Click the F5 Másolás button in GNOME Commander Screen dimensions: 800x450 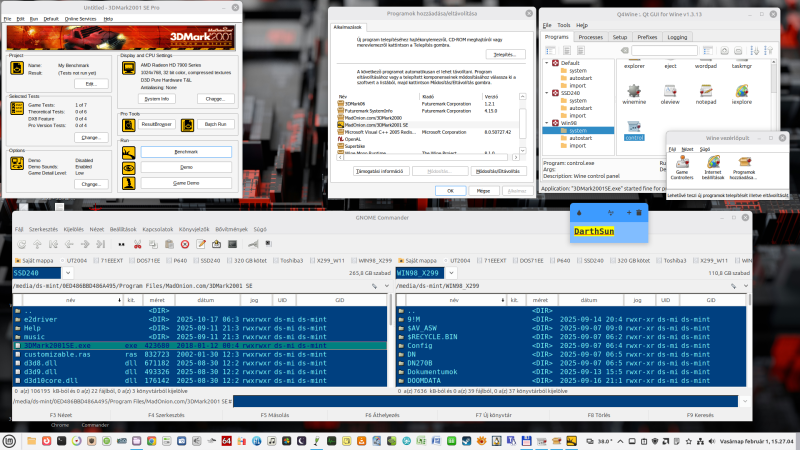click(x=274, y=415)
